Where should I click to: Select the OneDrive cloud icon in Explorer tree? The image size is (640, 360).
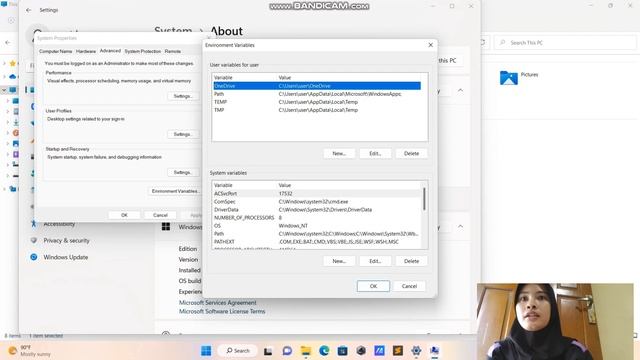(x=13, y=76)
